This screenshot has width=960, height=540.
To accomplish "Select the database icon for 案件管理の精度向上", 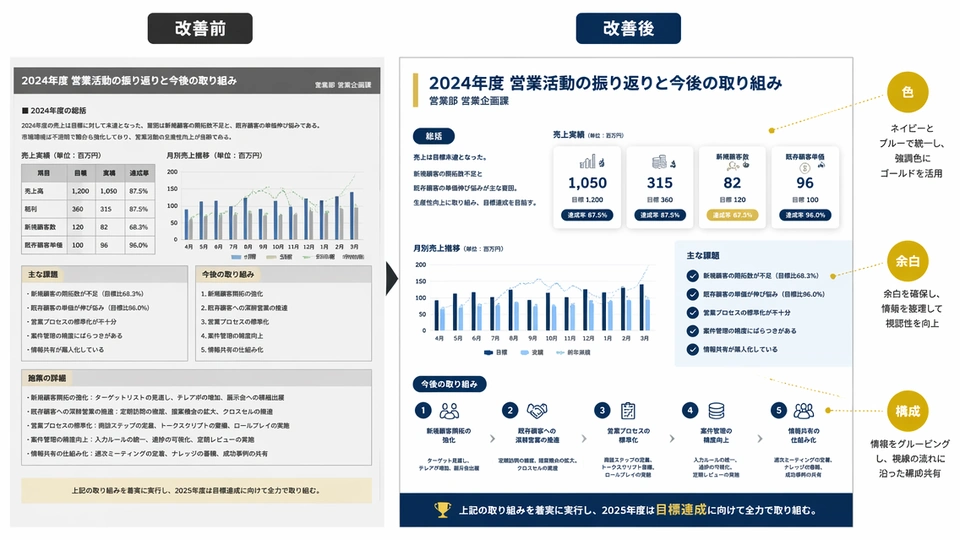I will (716, 410).
